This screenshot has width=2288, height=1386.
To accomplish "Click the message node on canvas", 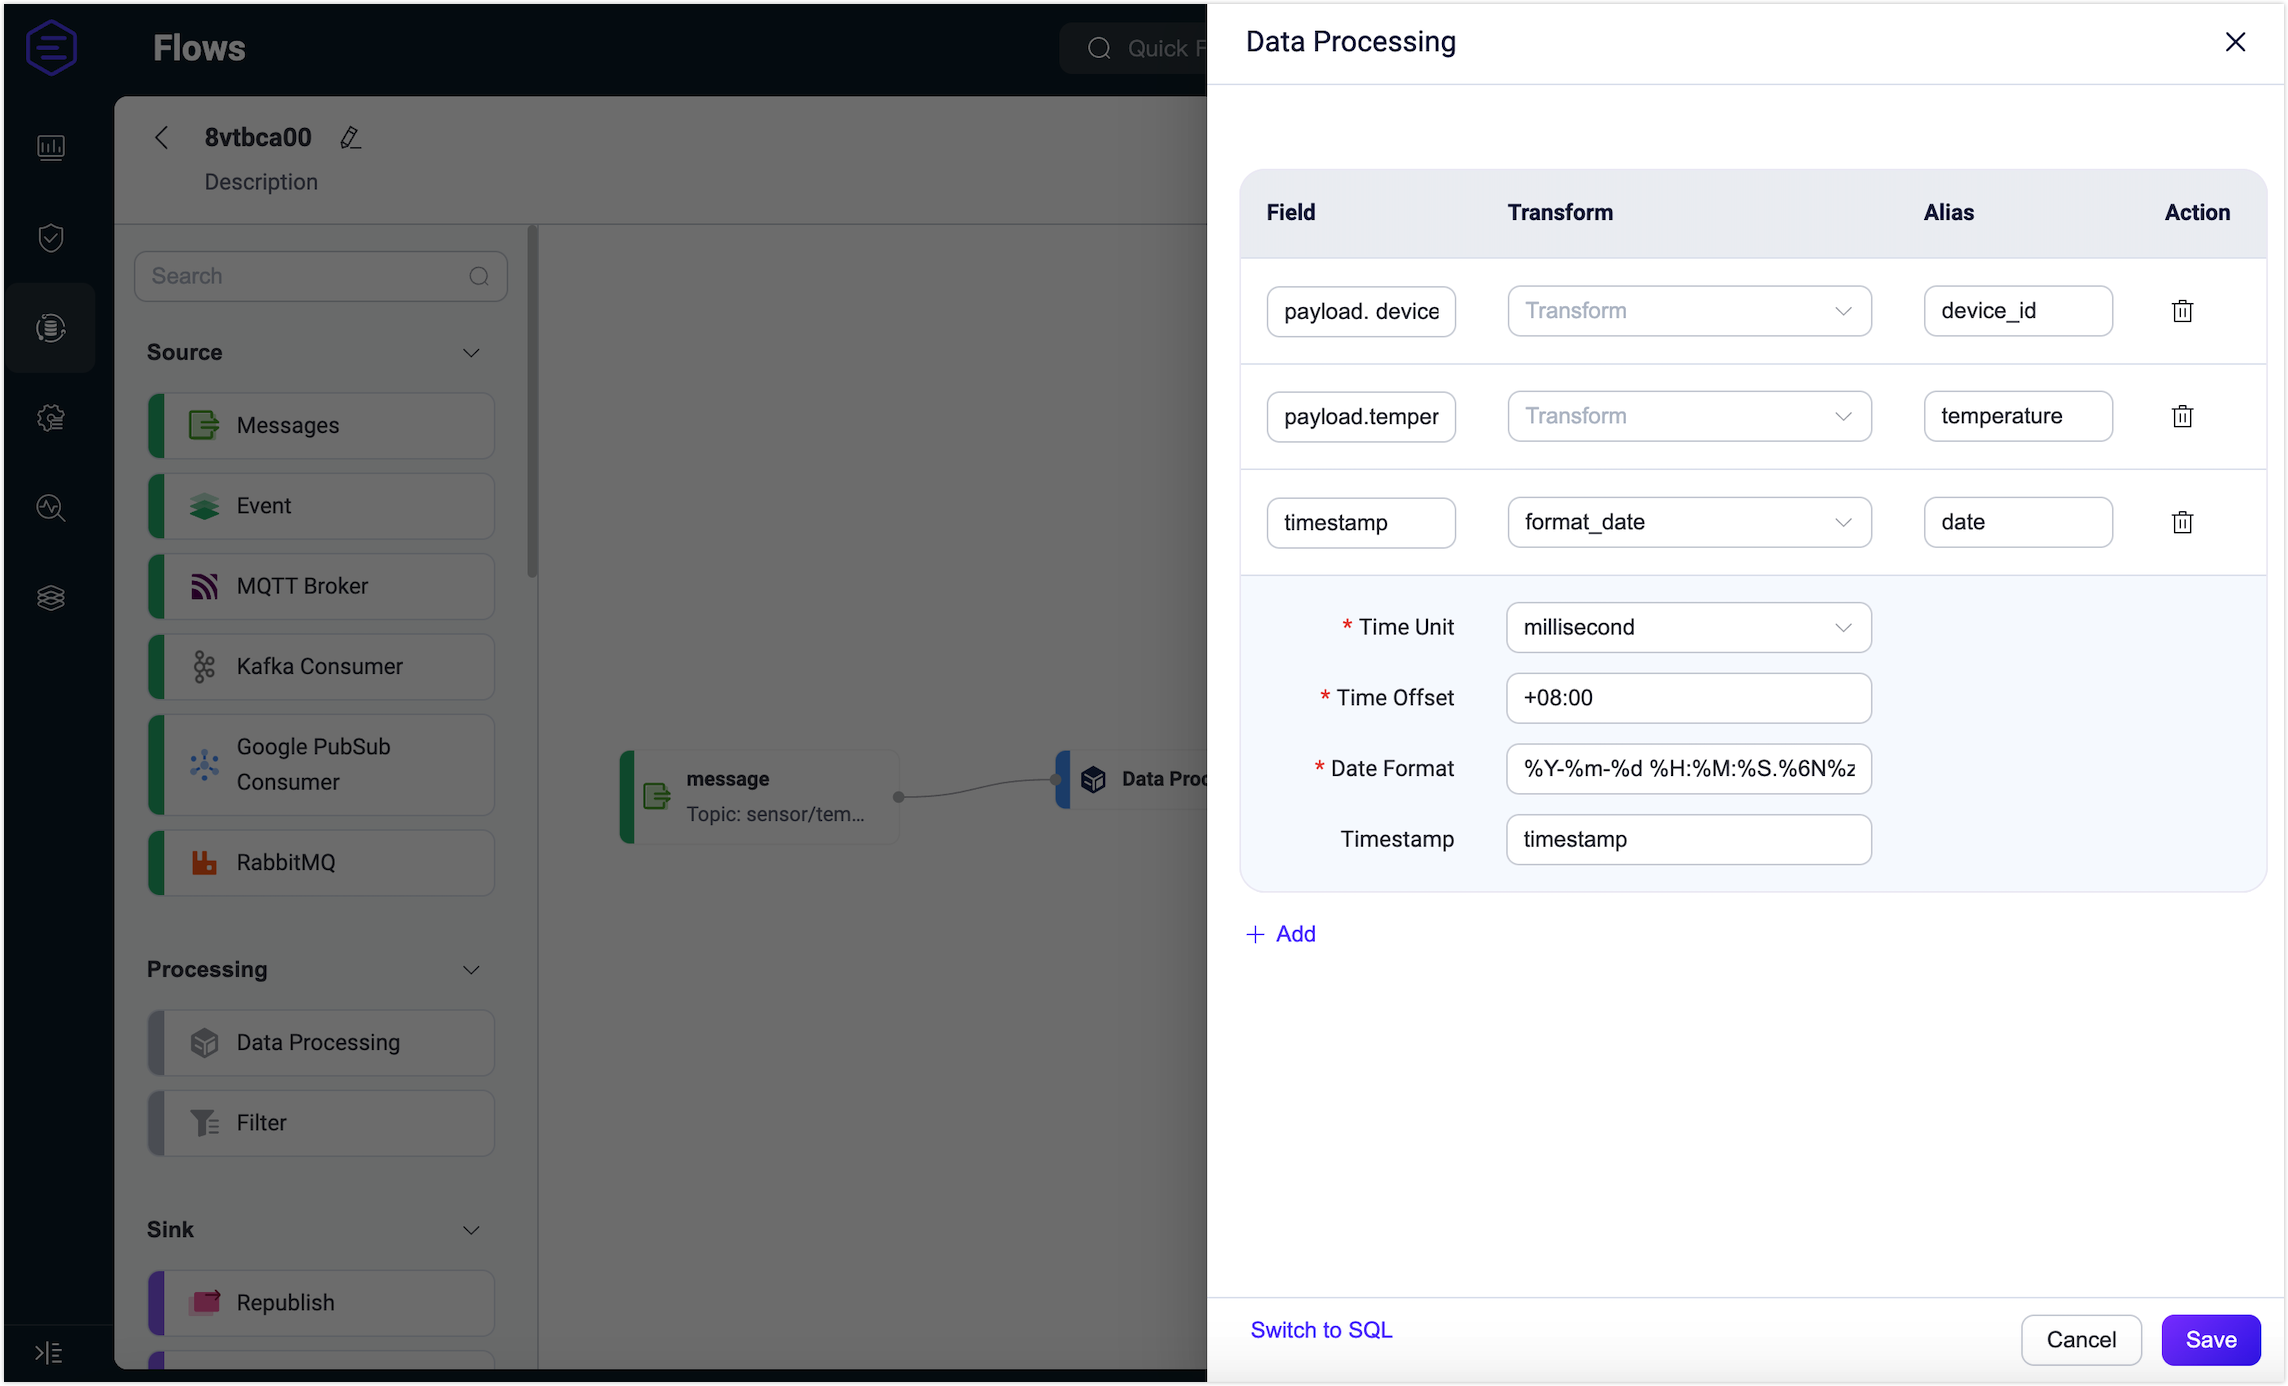I will click(759, 797).
